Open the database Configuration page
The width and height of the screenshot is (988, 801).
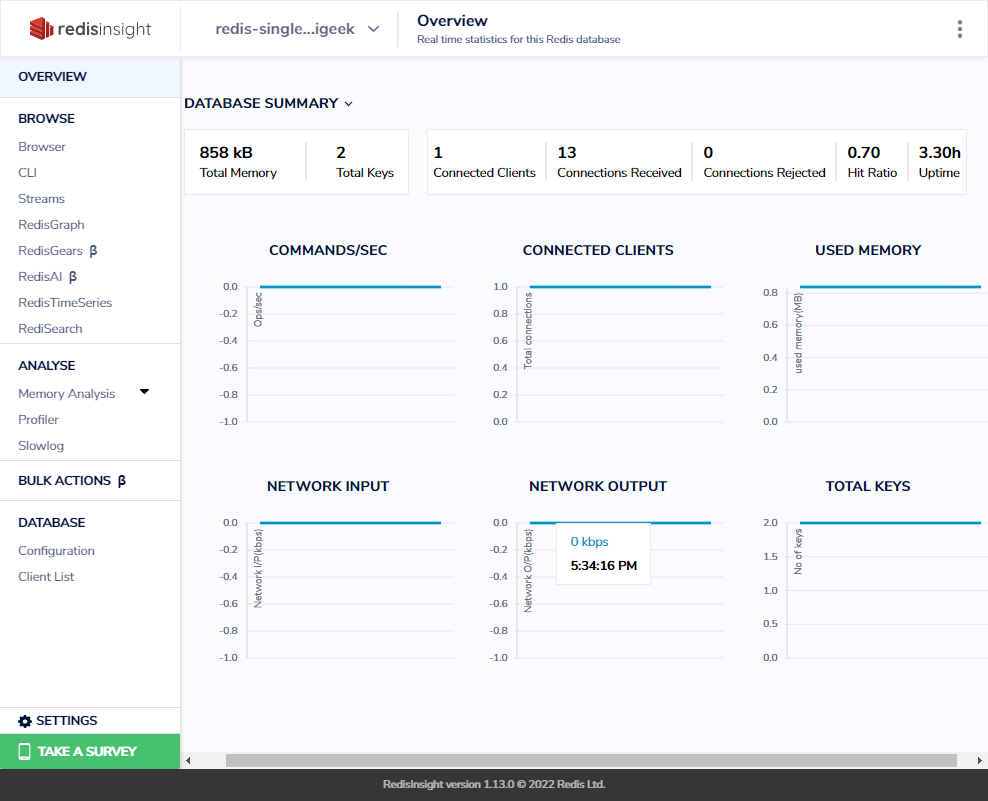tap(56, 551)
